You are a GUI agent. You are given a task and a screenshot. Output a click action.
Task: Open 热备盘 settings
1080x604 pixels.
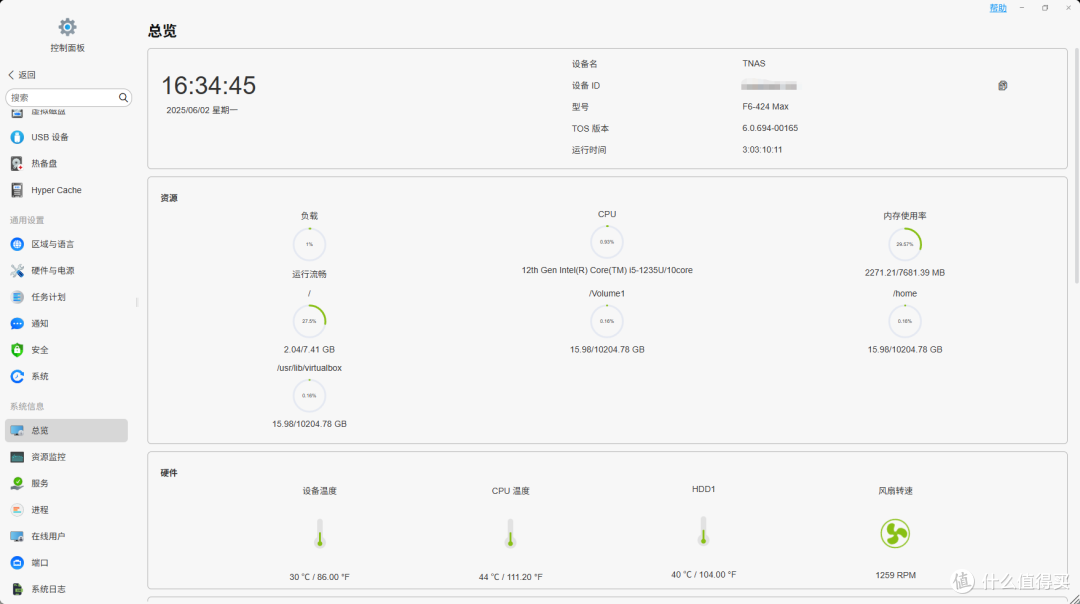click(66, 164)
